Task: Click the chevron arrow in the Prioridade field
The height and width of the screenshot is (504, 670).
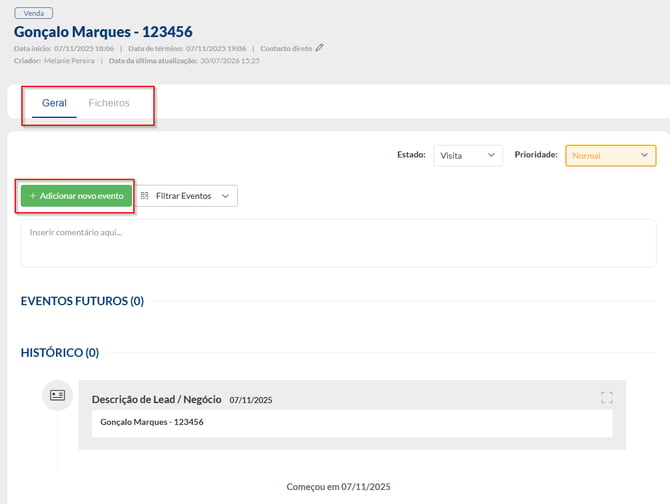Action: click(x=644, y=155)
